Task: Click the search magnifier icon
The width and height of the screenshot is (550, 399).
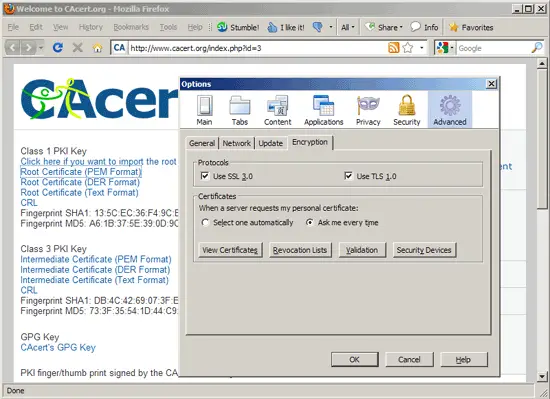Action: [x=537, y=48]
